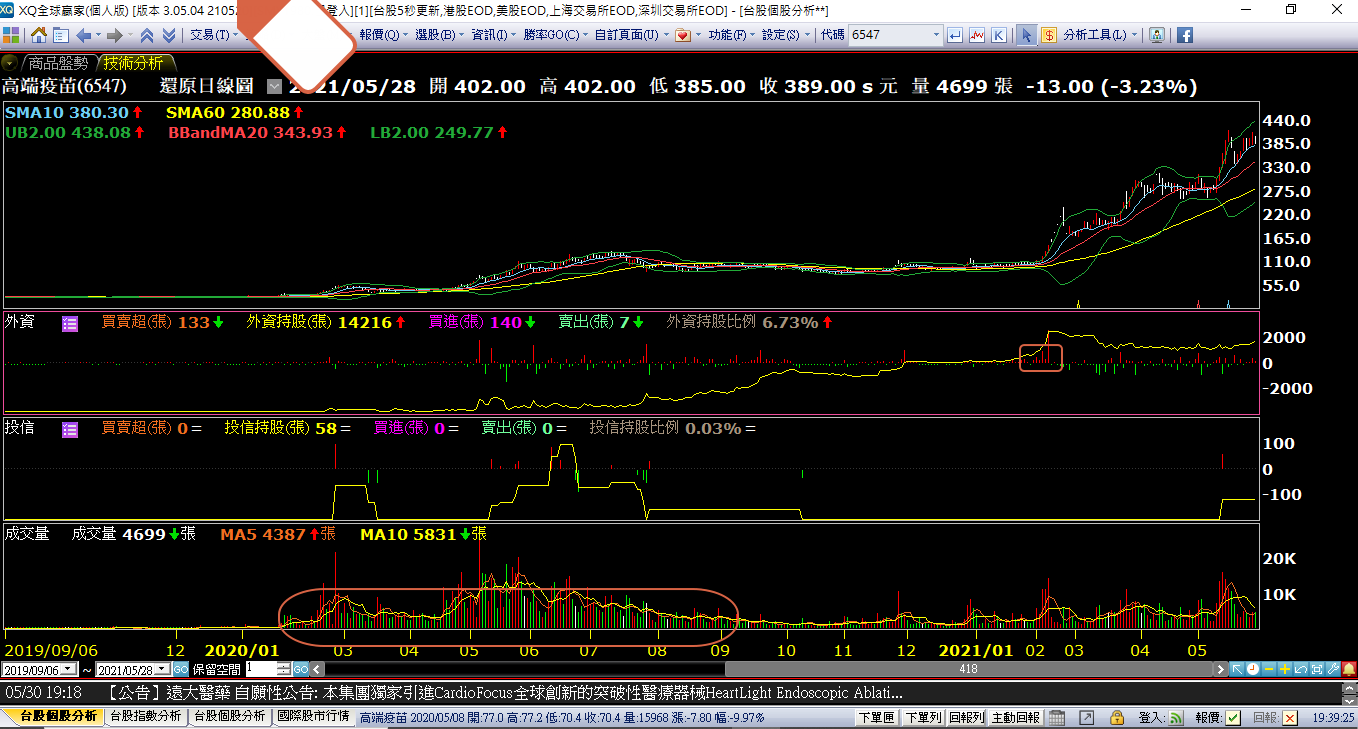The height and width of the screenshot is (729, 1358).
Task: Switch to the 商品盤勢 tab
Action: [57, 63]
